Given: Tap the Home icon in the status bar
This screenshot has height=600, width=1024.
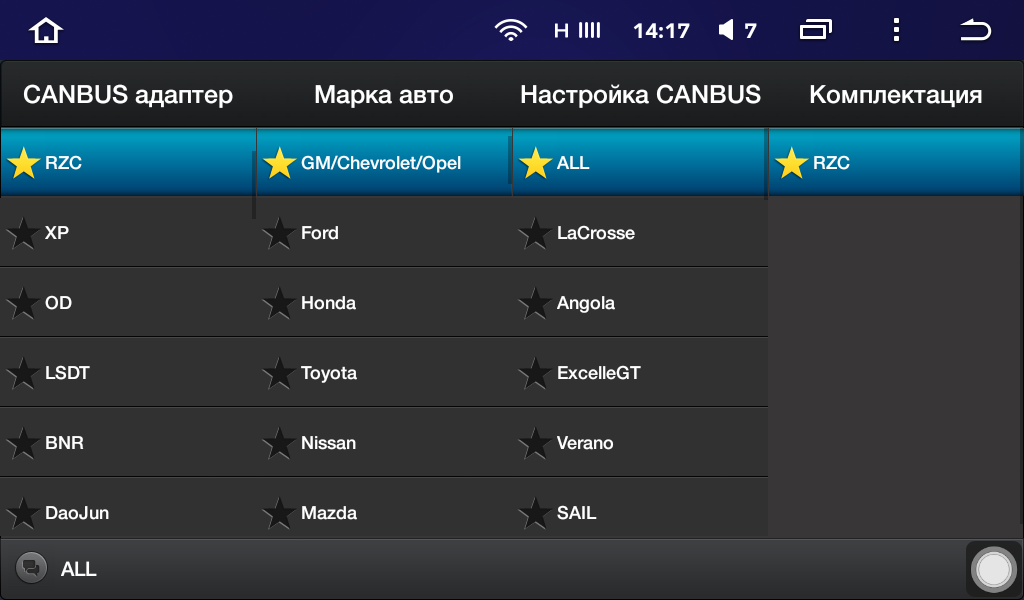Looking at the screenshot, I should (46, 31).
